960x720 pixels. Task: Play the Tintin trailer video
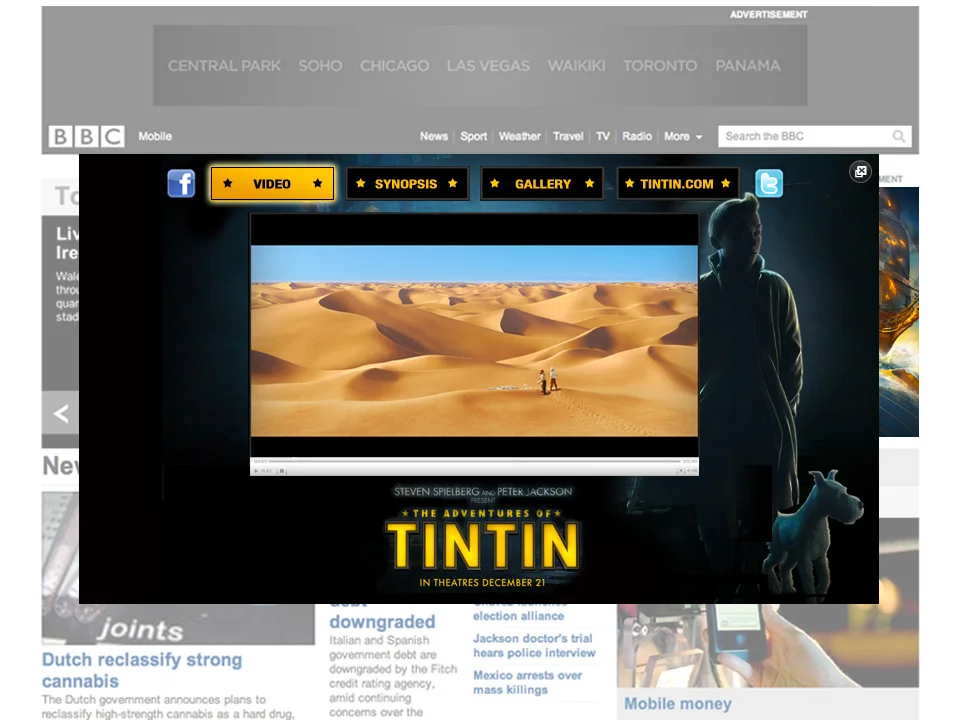(263, 471)
